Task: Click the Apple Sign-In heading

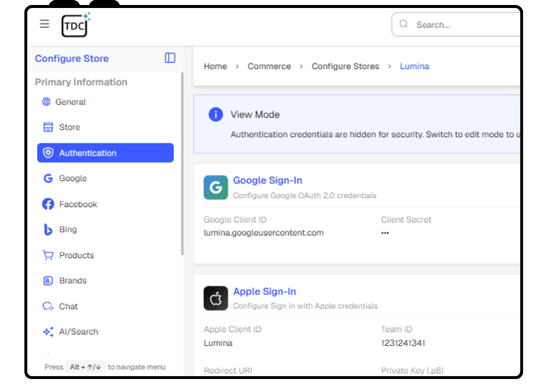Action: pos(264,291)
